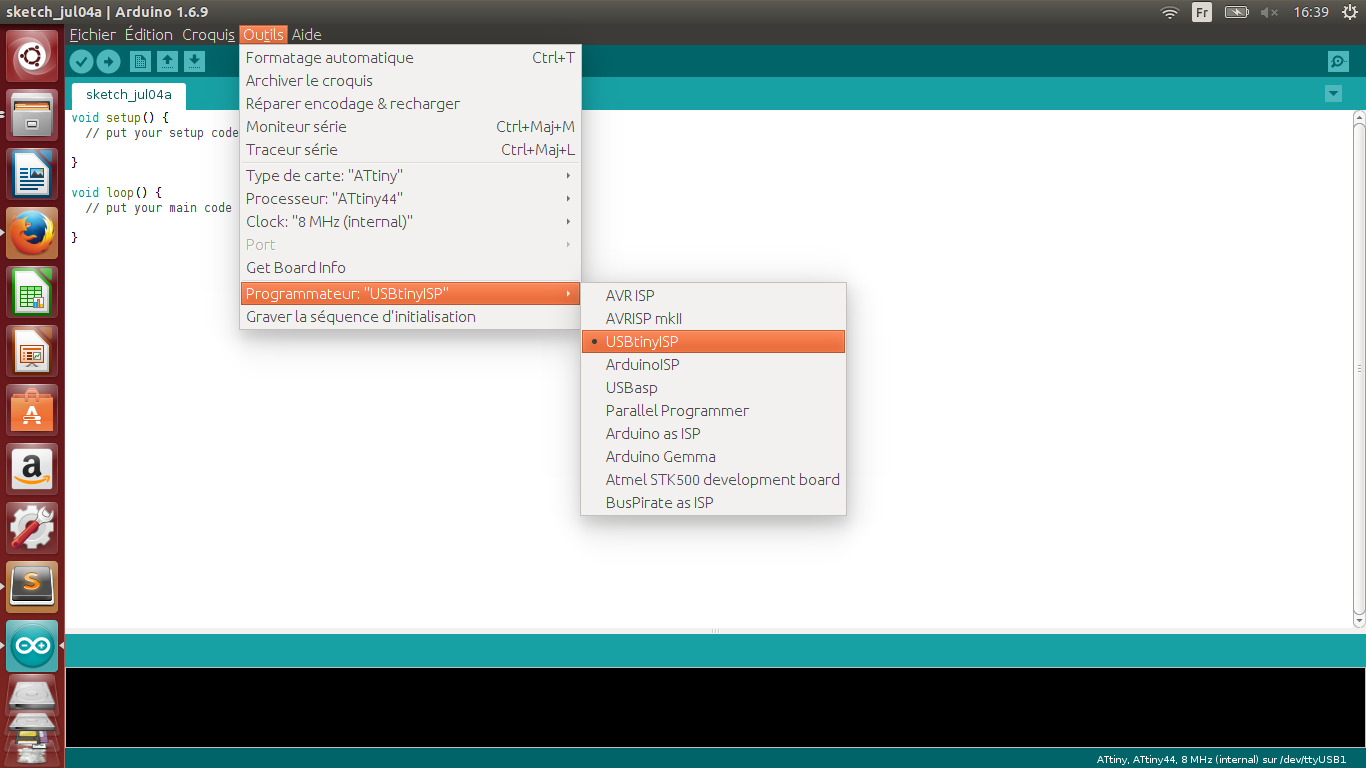This screenshot has width=1366, height=768.
Task: Open Traceur série from the menu
Action: 410,150
